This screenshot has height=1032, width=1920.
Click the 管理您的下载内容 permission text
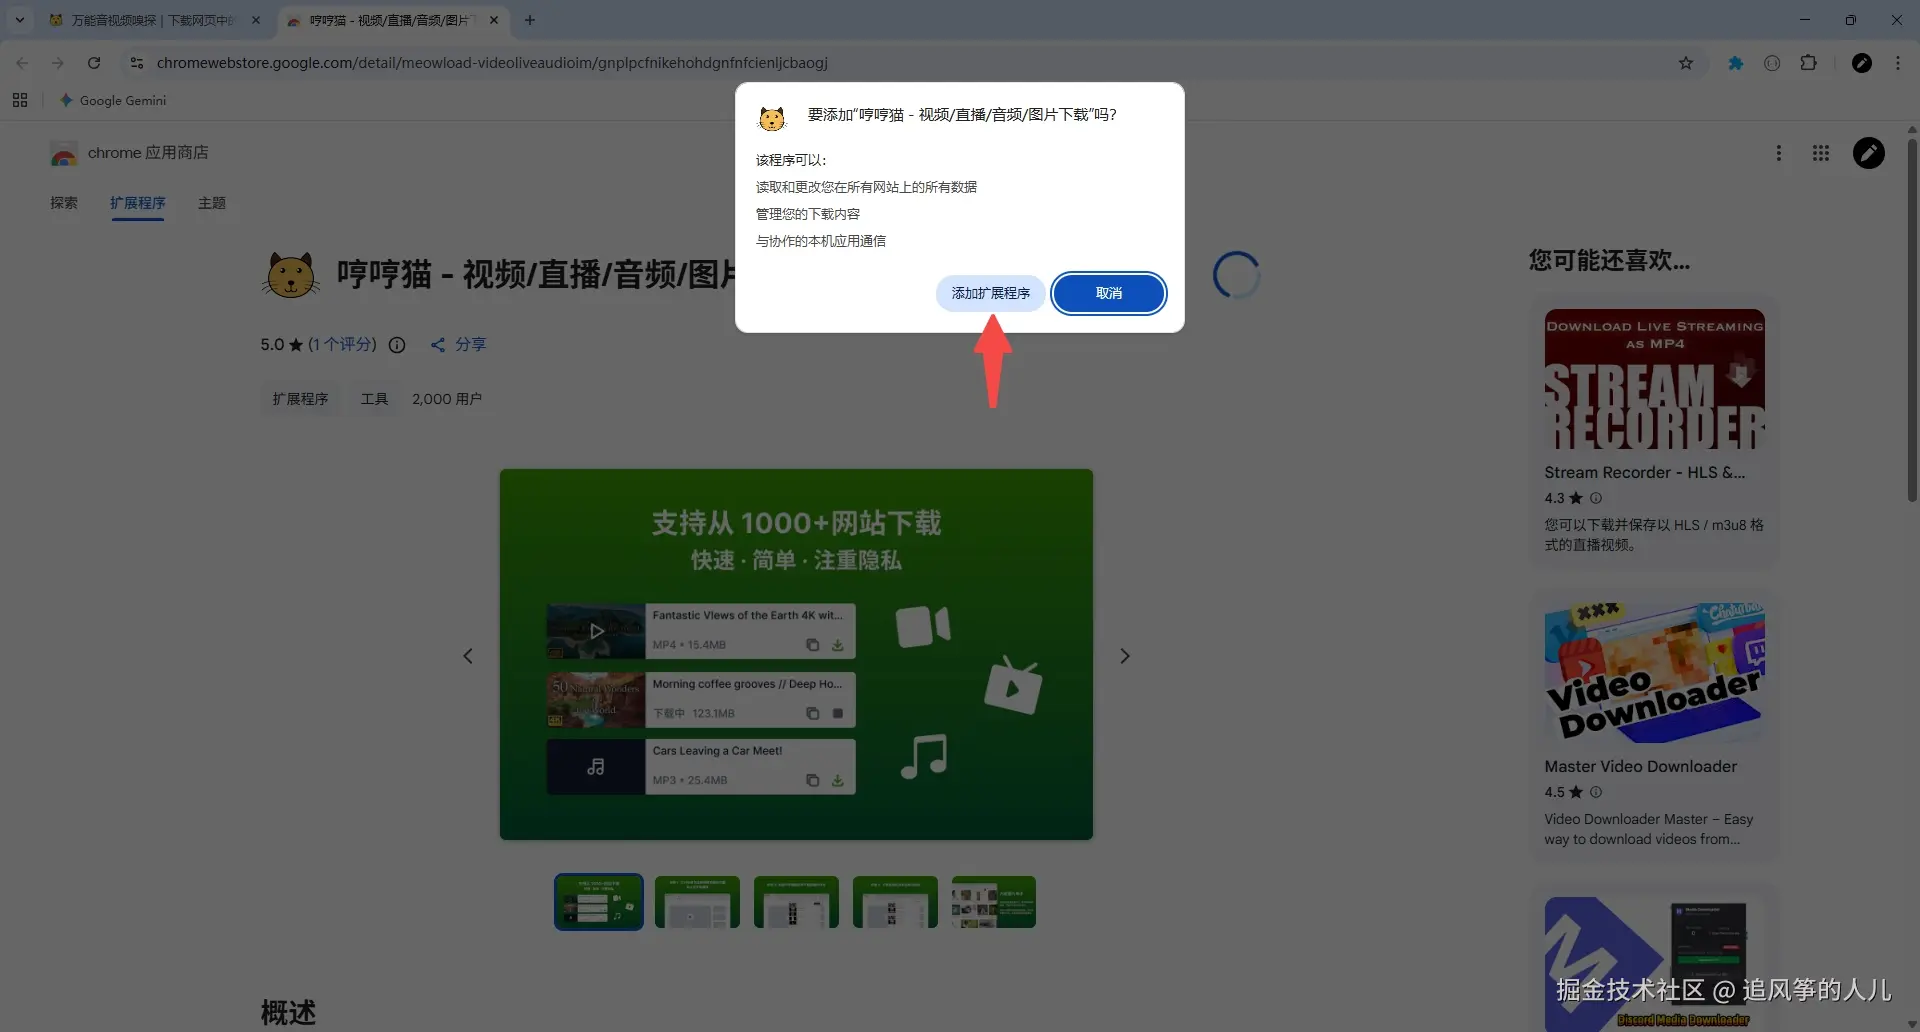(x=807, y=214)
